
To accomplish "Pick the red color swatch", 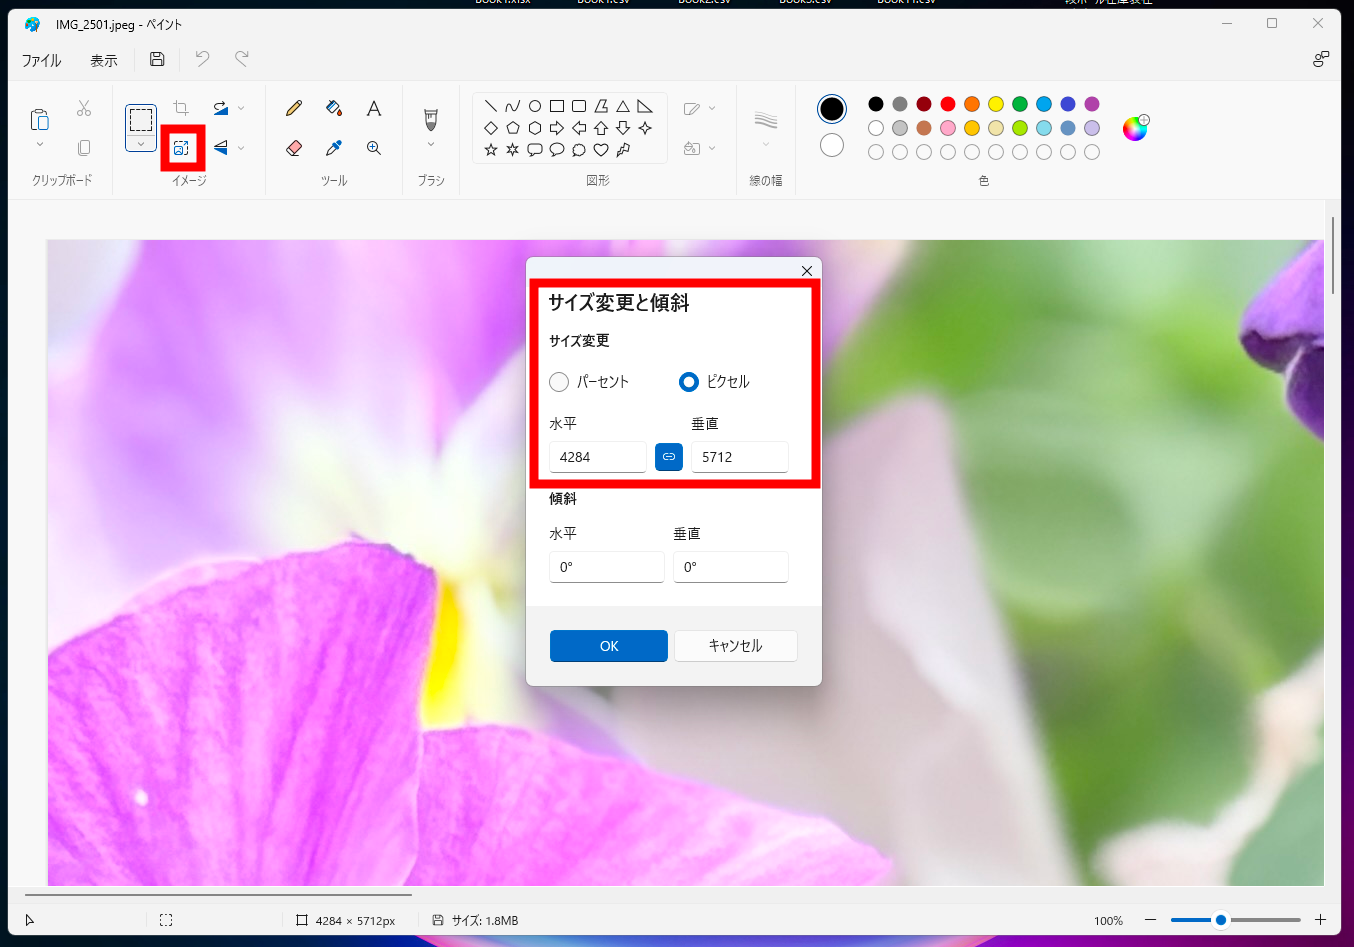I will click(x=948, y=104).
